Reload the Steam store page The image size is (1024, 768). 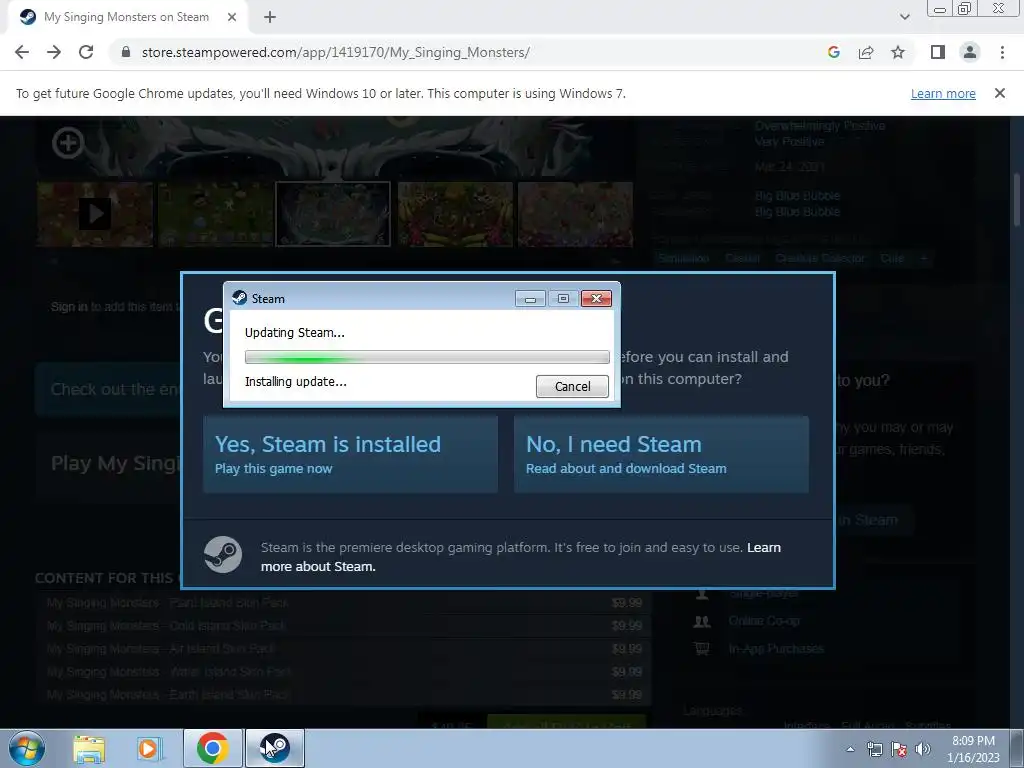(x=86, y=52)
